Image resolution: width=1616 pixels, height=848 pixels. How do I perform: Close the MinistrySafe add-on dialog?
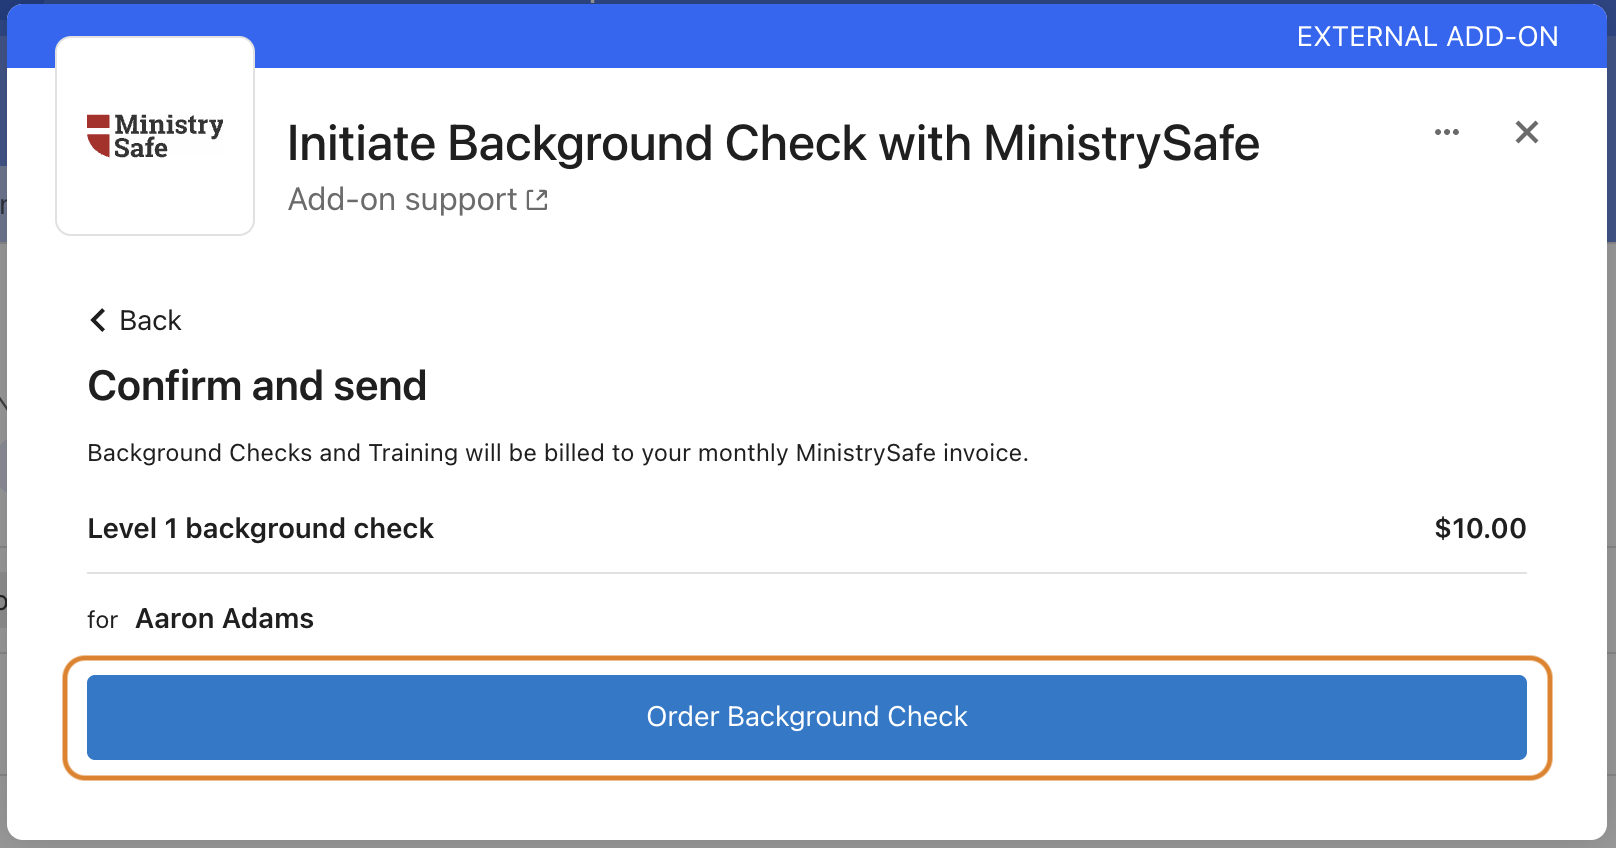1526,132
